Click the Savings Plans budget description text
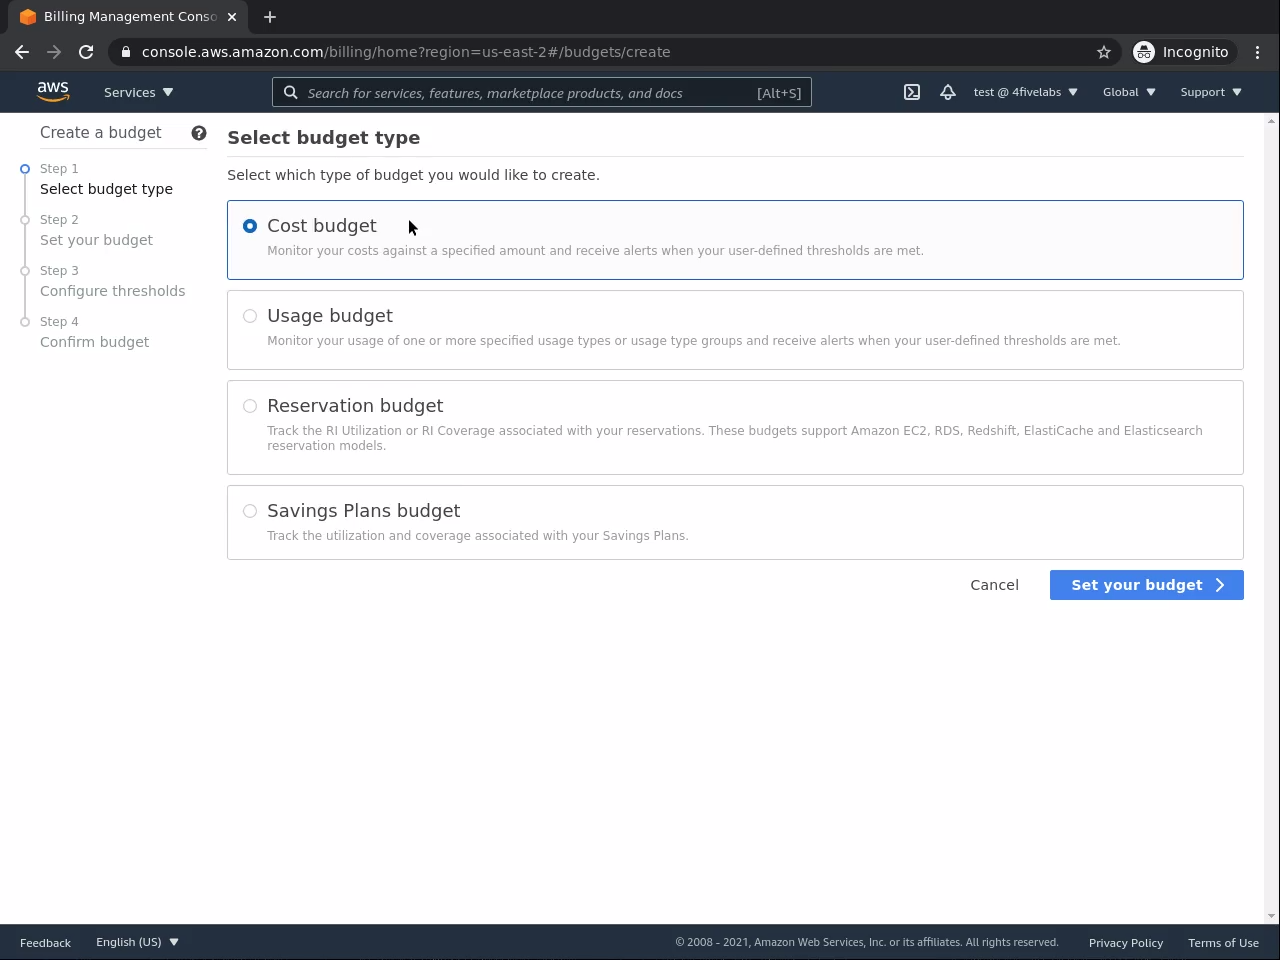This screenshot has width=1280, height=960. coord(477,536)
